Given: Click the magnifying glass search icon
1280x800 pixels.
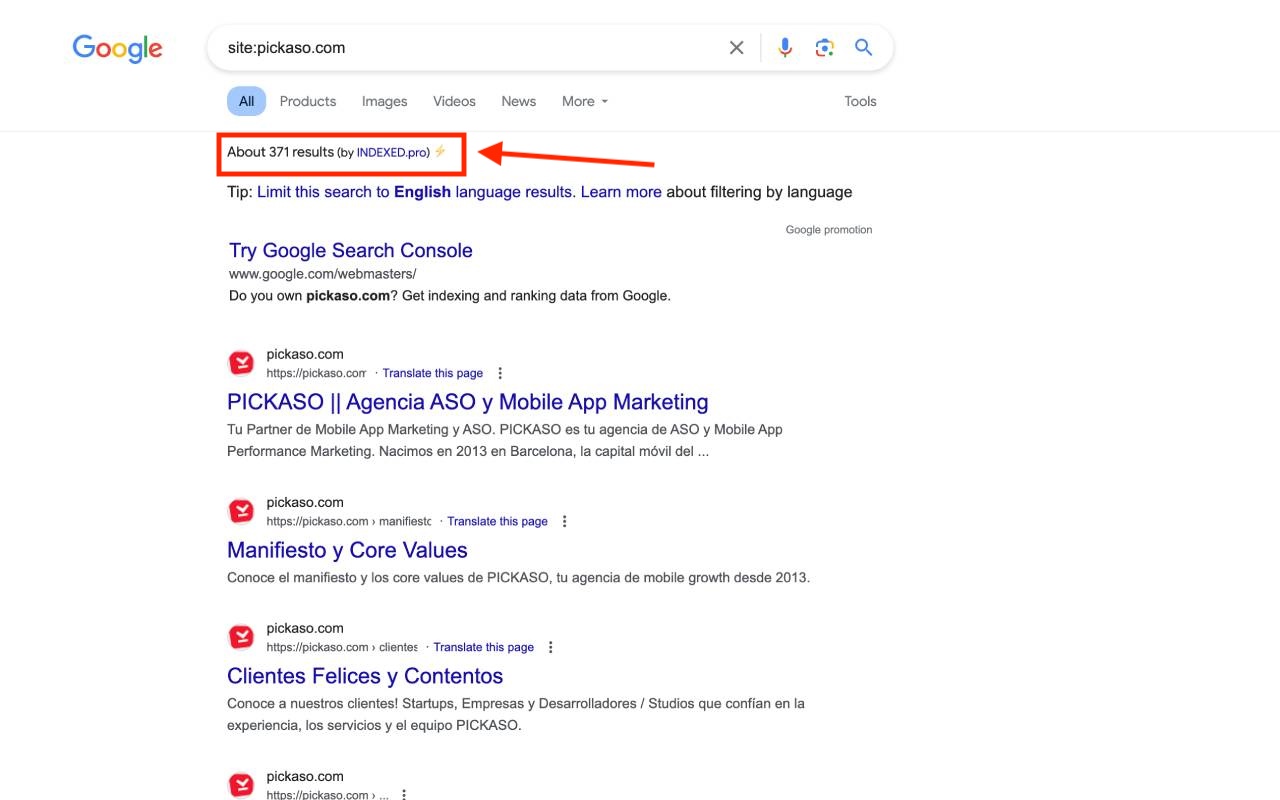Looking at the screenshot, I should point(864,48).
